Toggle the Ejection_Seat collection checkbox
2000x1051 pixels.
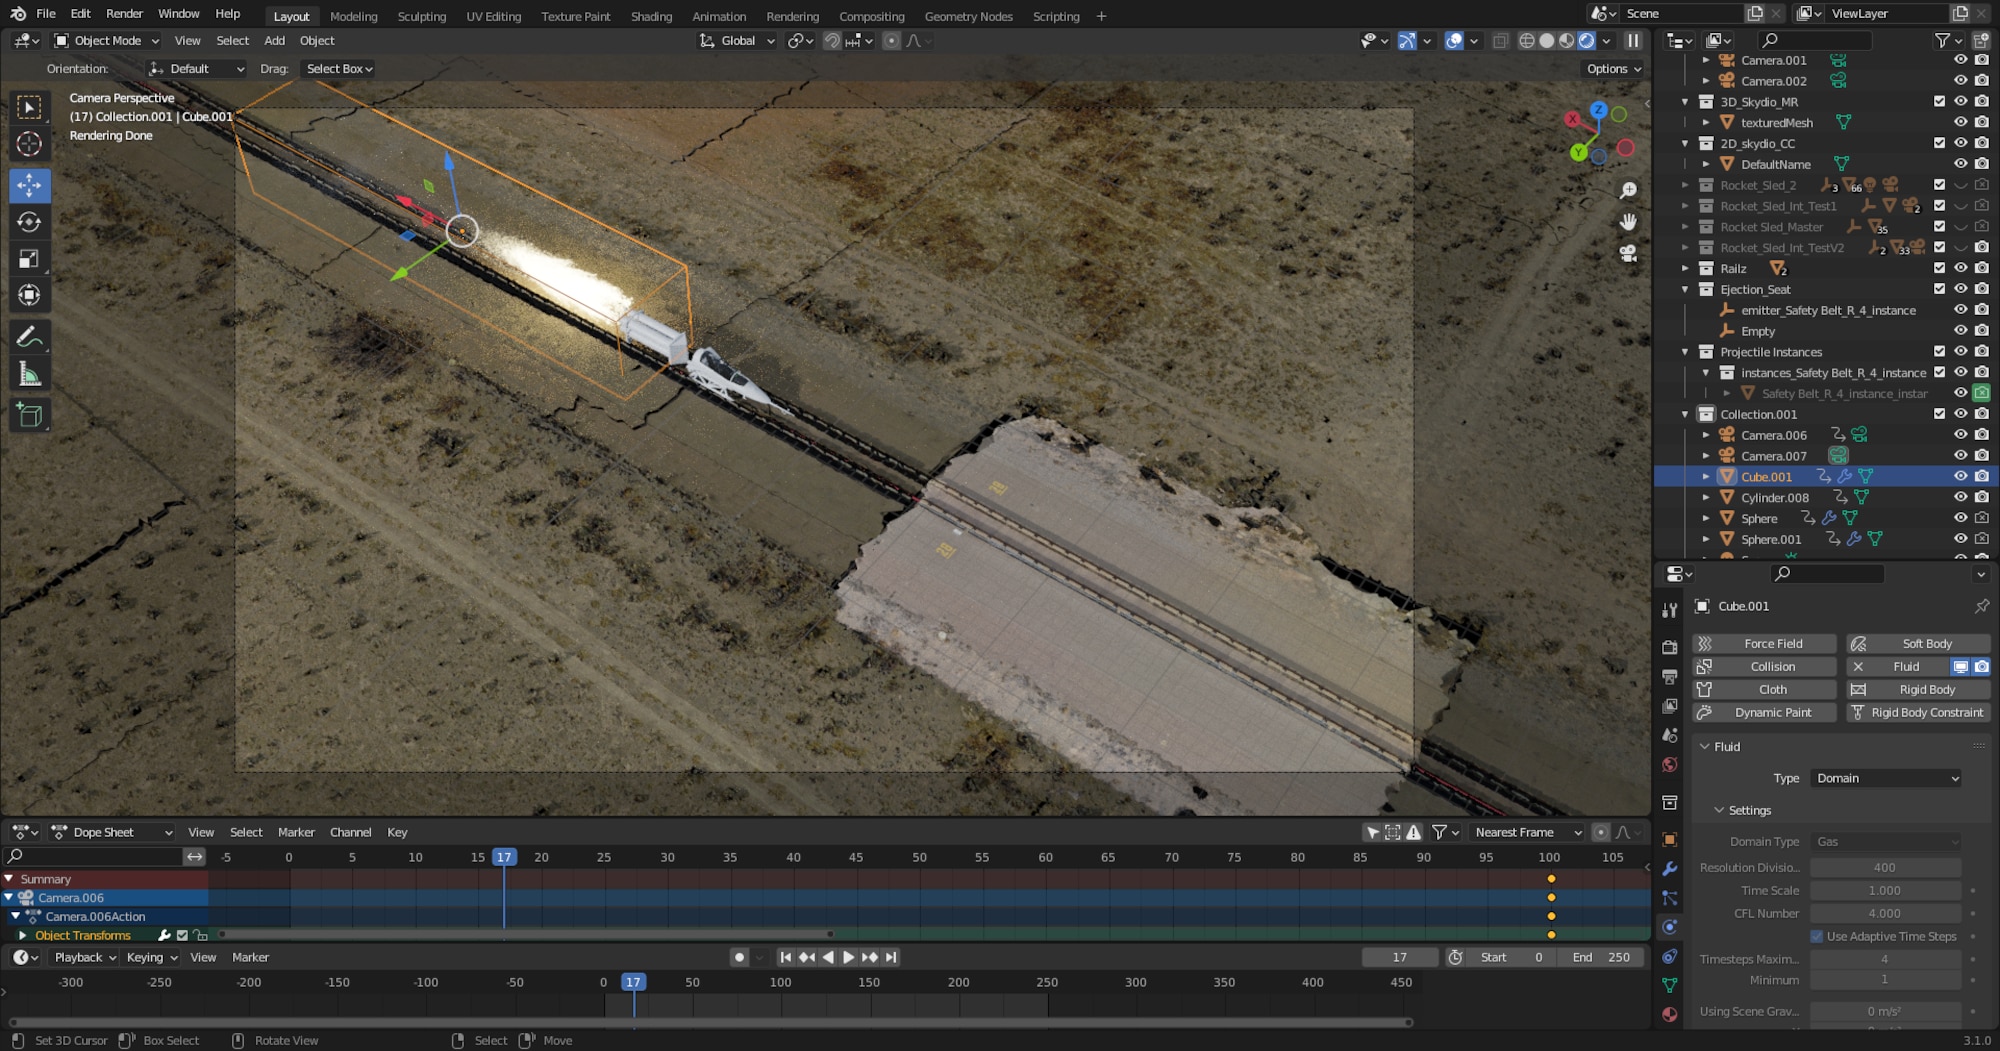[x=1939, y=289]
